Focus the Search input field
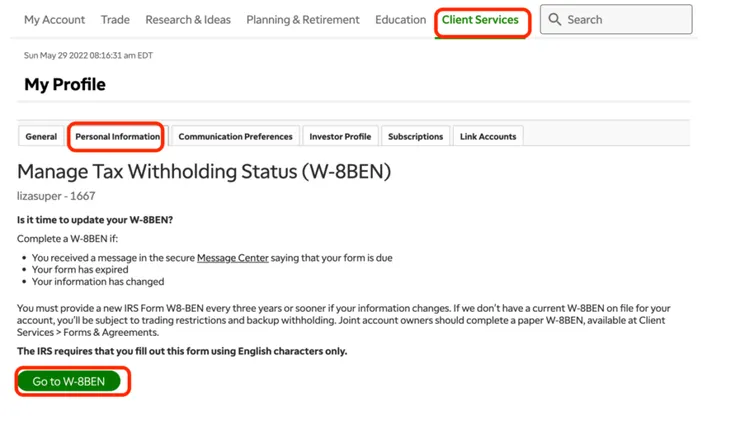Viewport: 740px width, 426px height. click(x=616, y=19)
